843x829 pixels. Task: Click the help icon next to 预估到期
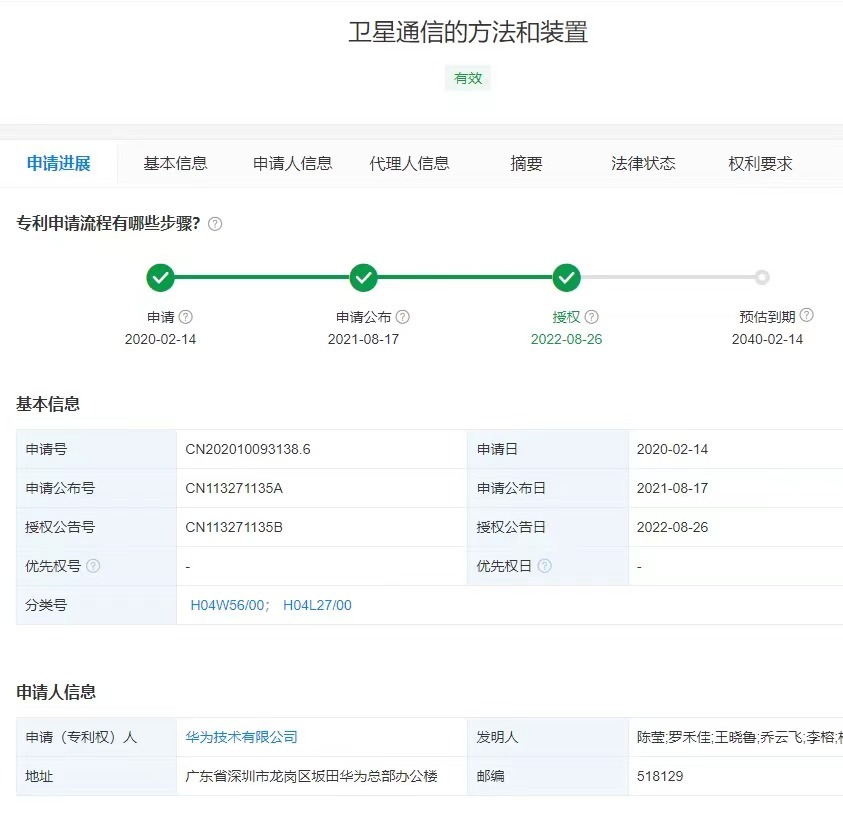(806, 315)
